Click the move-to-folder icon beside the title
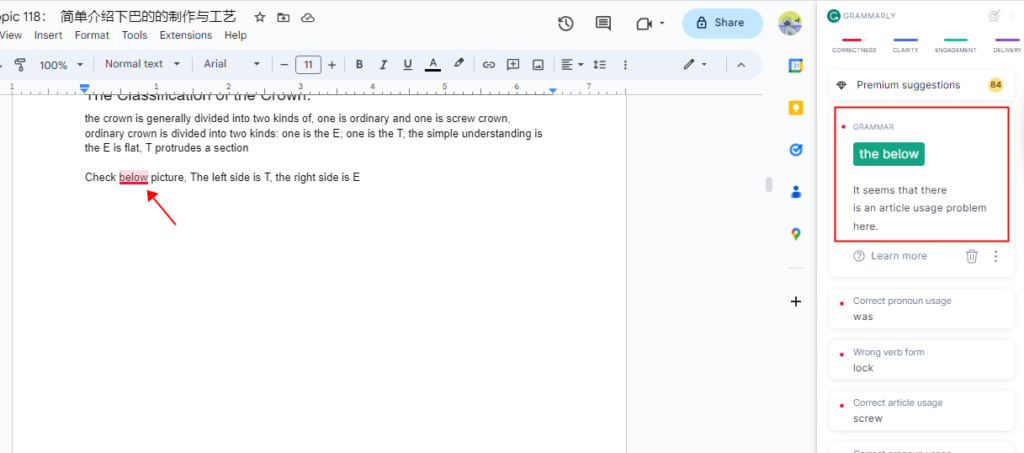This screenshot has width=1024, height=453. click(283, 18)
